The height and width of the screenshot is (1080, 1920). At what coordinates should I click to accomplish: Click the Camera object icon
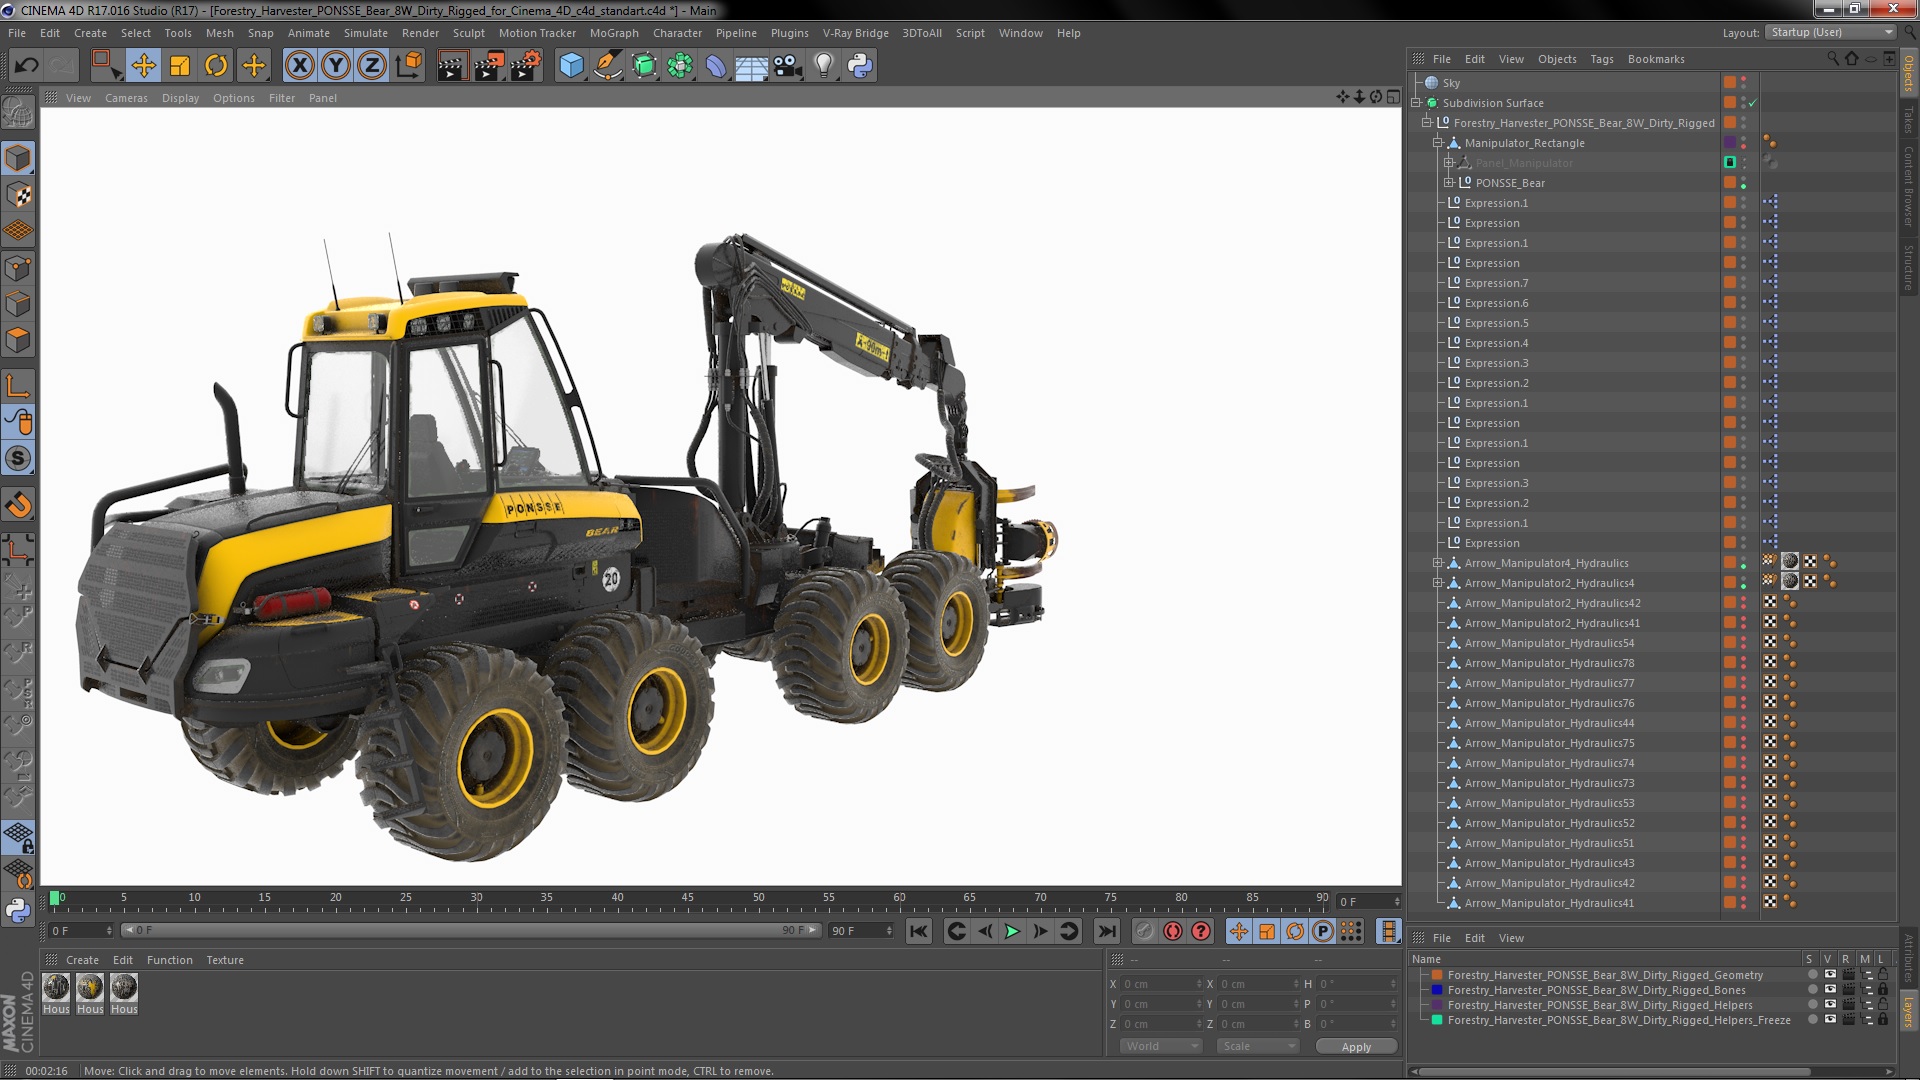(x=788, y=66)
